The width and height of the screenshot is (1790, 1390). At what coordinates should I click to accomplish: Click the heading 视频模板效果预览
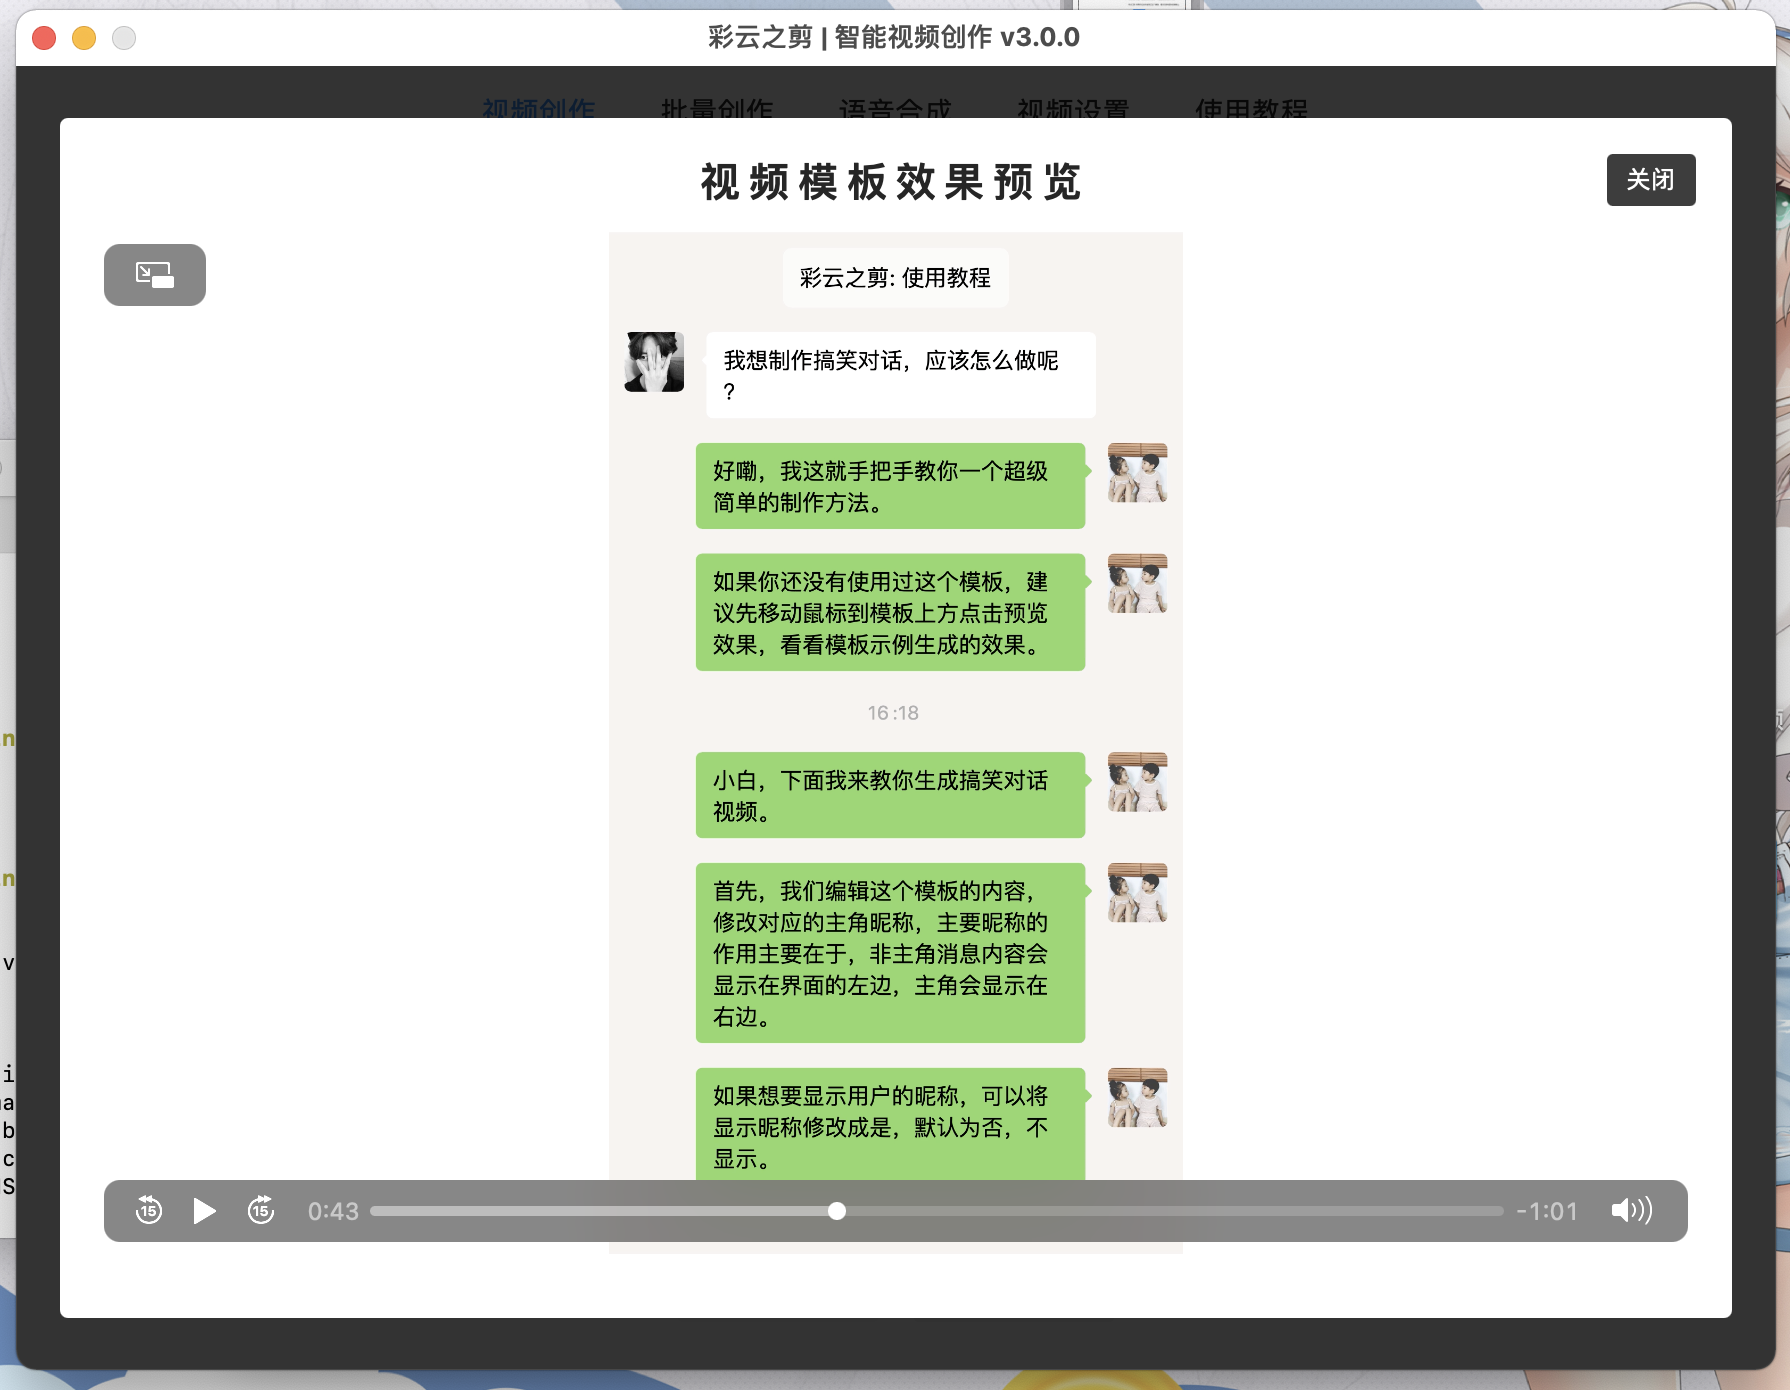point(891,182)
